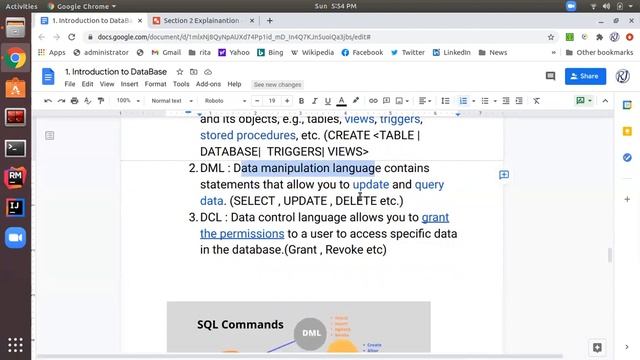
Task: Increase font size with plus button
Action: [287, 101]
